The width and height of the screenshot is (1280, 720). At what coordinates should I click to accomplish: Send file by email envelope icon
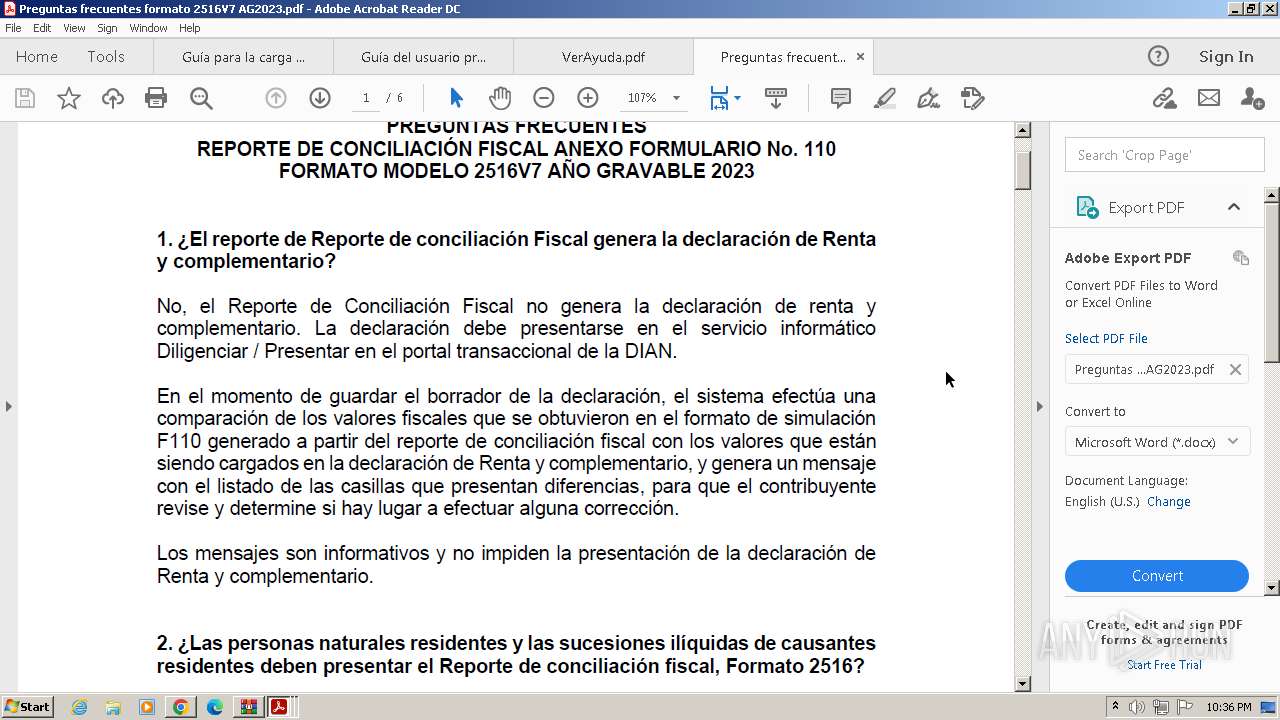[x=1209, y=98]
